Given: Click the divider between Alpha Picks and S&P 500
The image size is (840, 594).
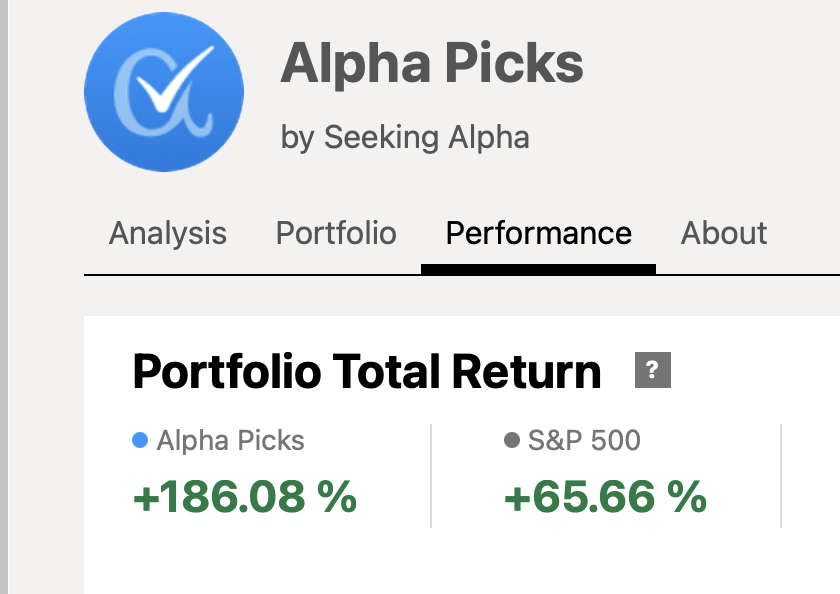Looking at the screenshot, I should [431, 475].
